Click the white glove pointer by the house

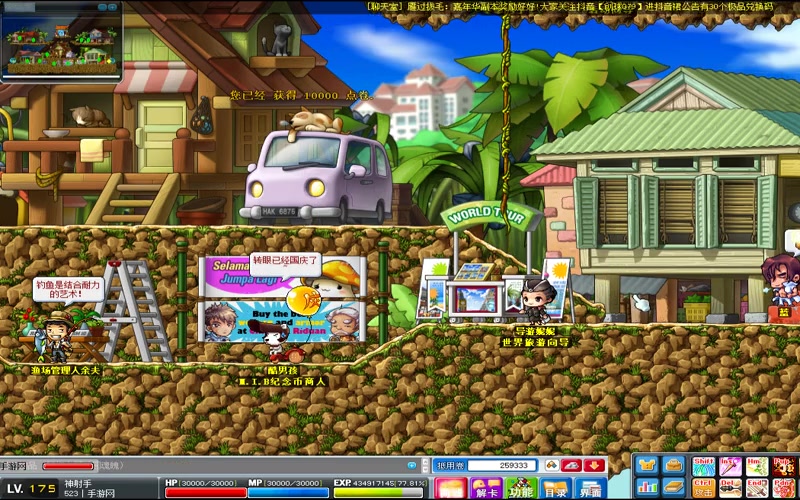coord(640,303)
